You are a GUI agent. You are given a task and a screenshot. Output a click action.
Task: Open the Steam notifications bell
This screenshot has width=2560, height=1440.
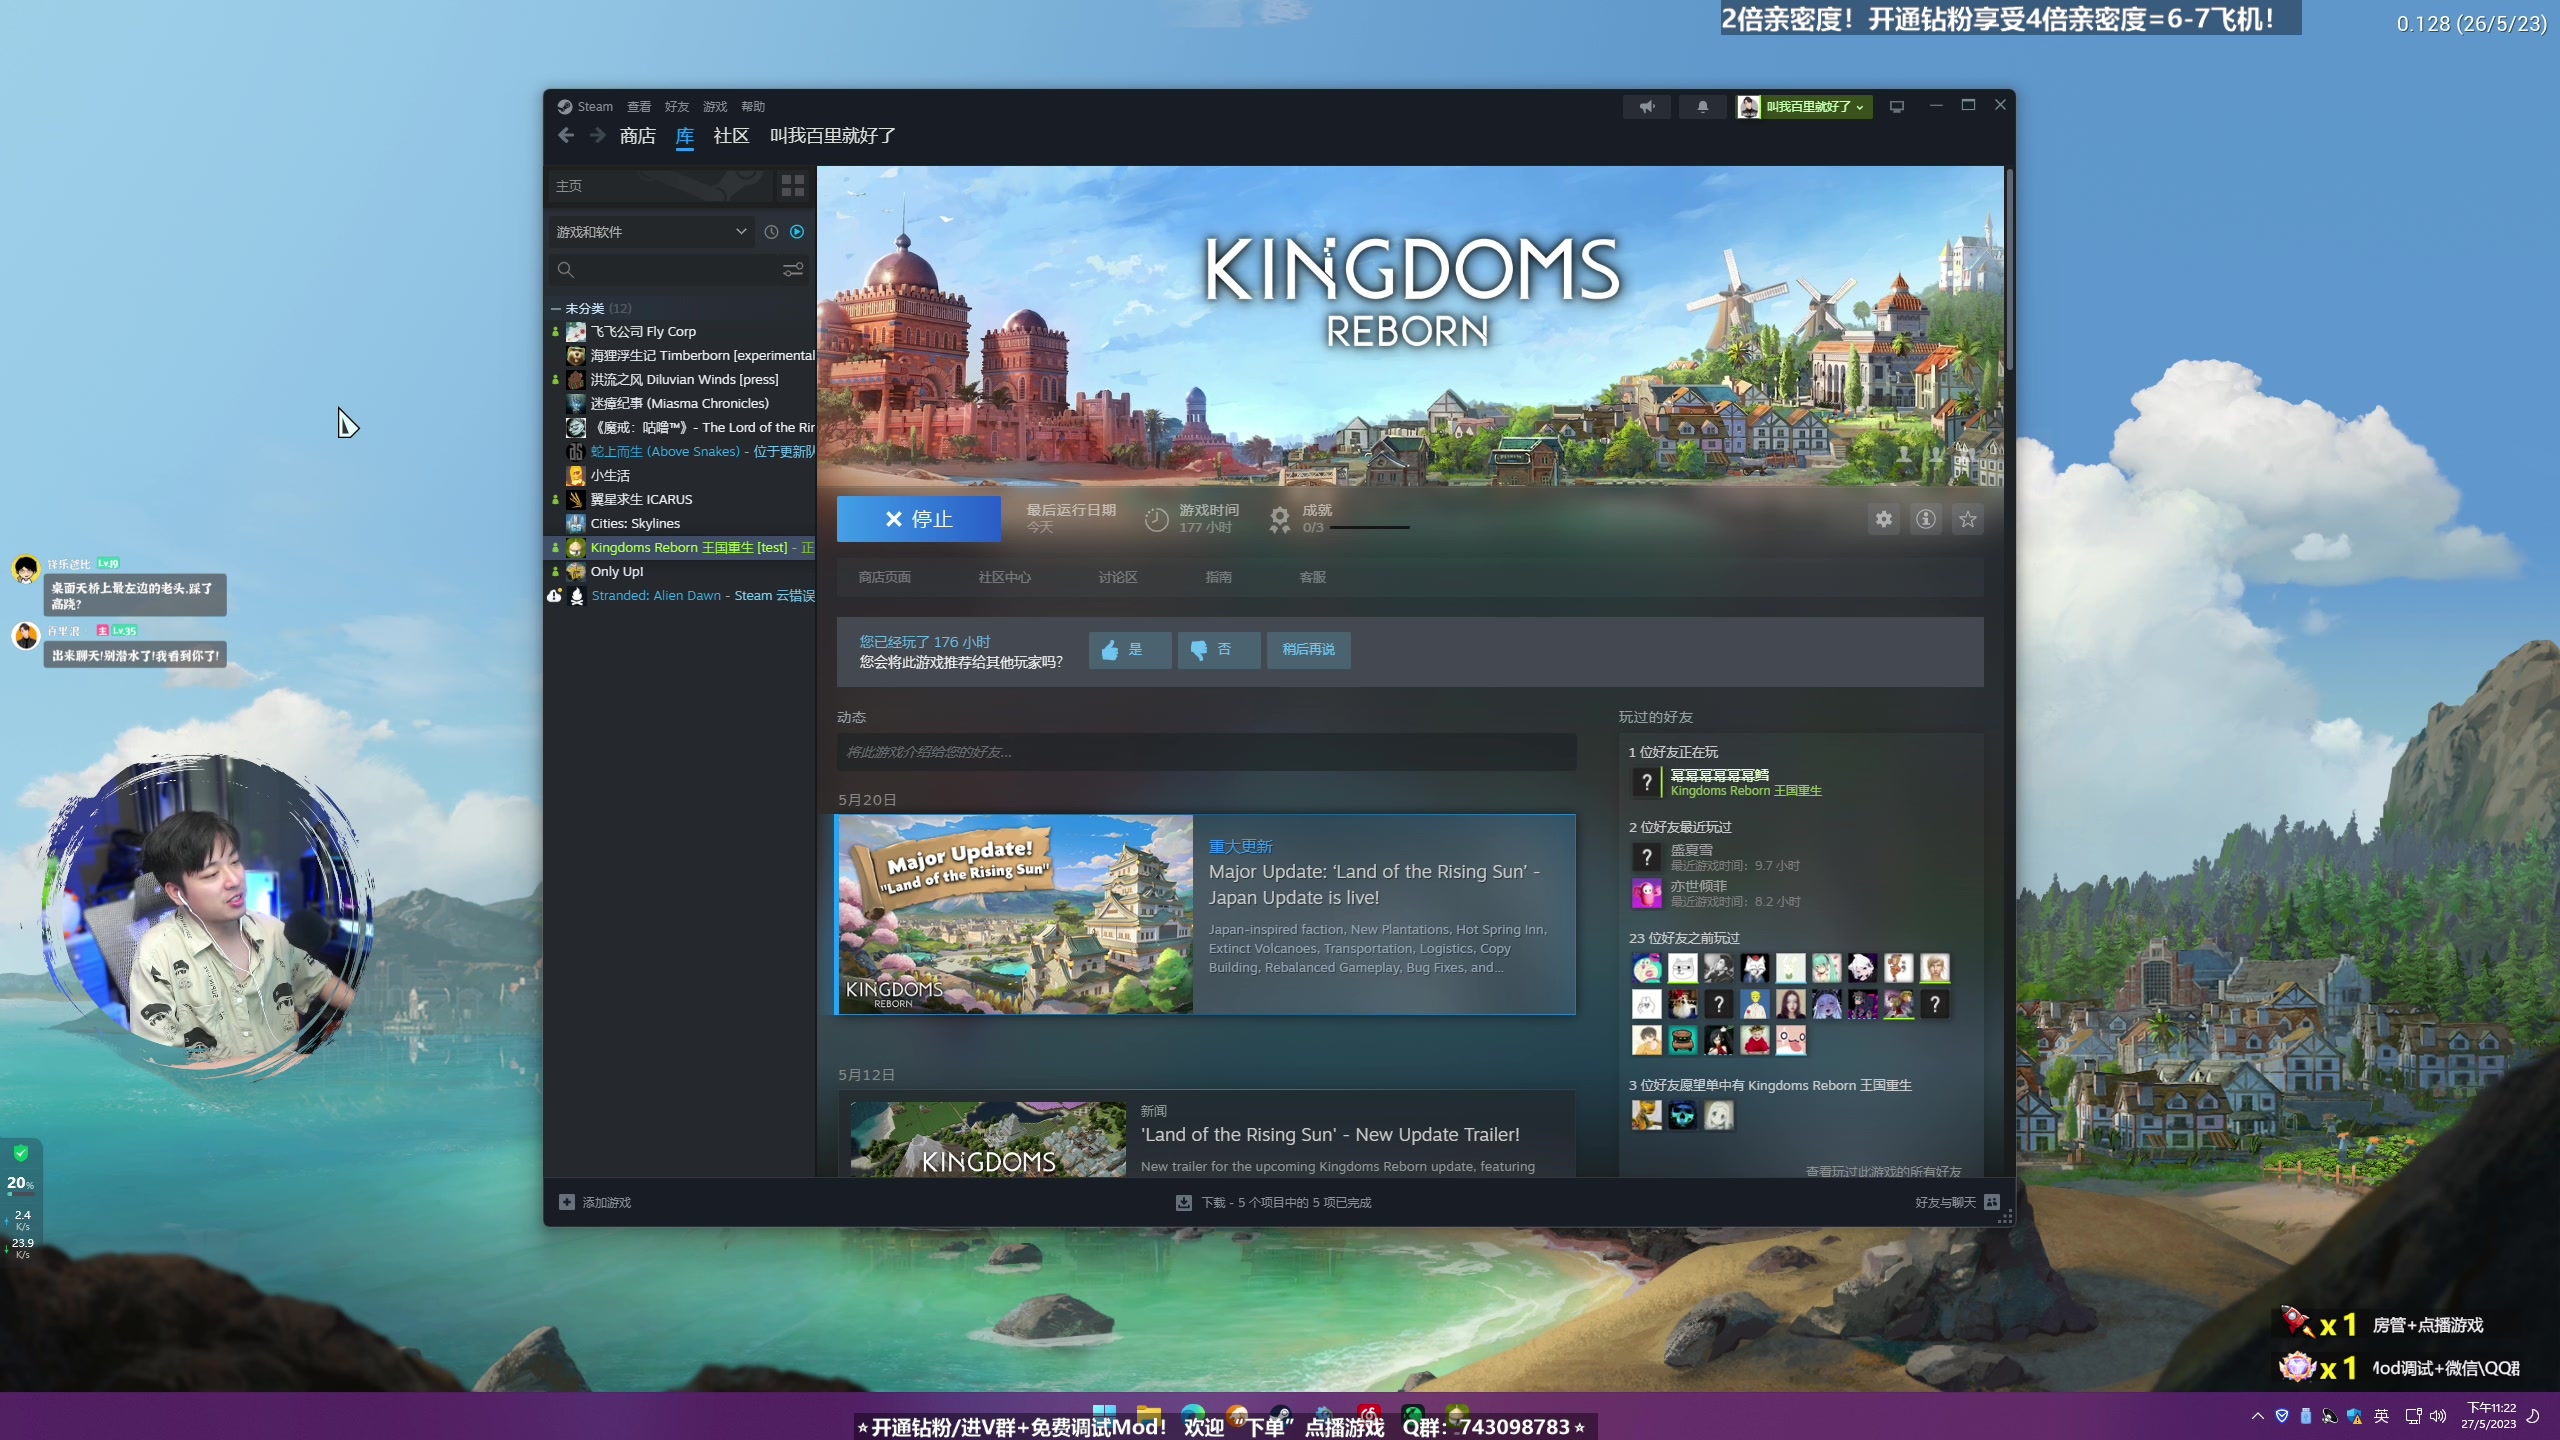point(1702,107)
